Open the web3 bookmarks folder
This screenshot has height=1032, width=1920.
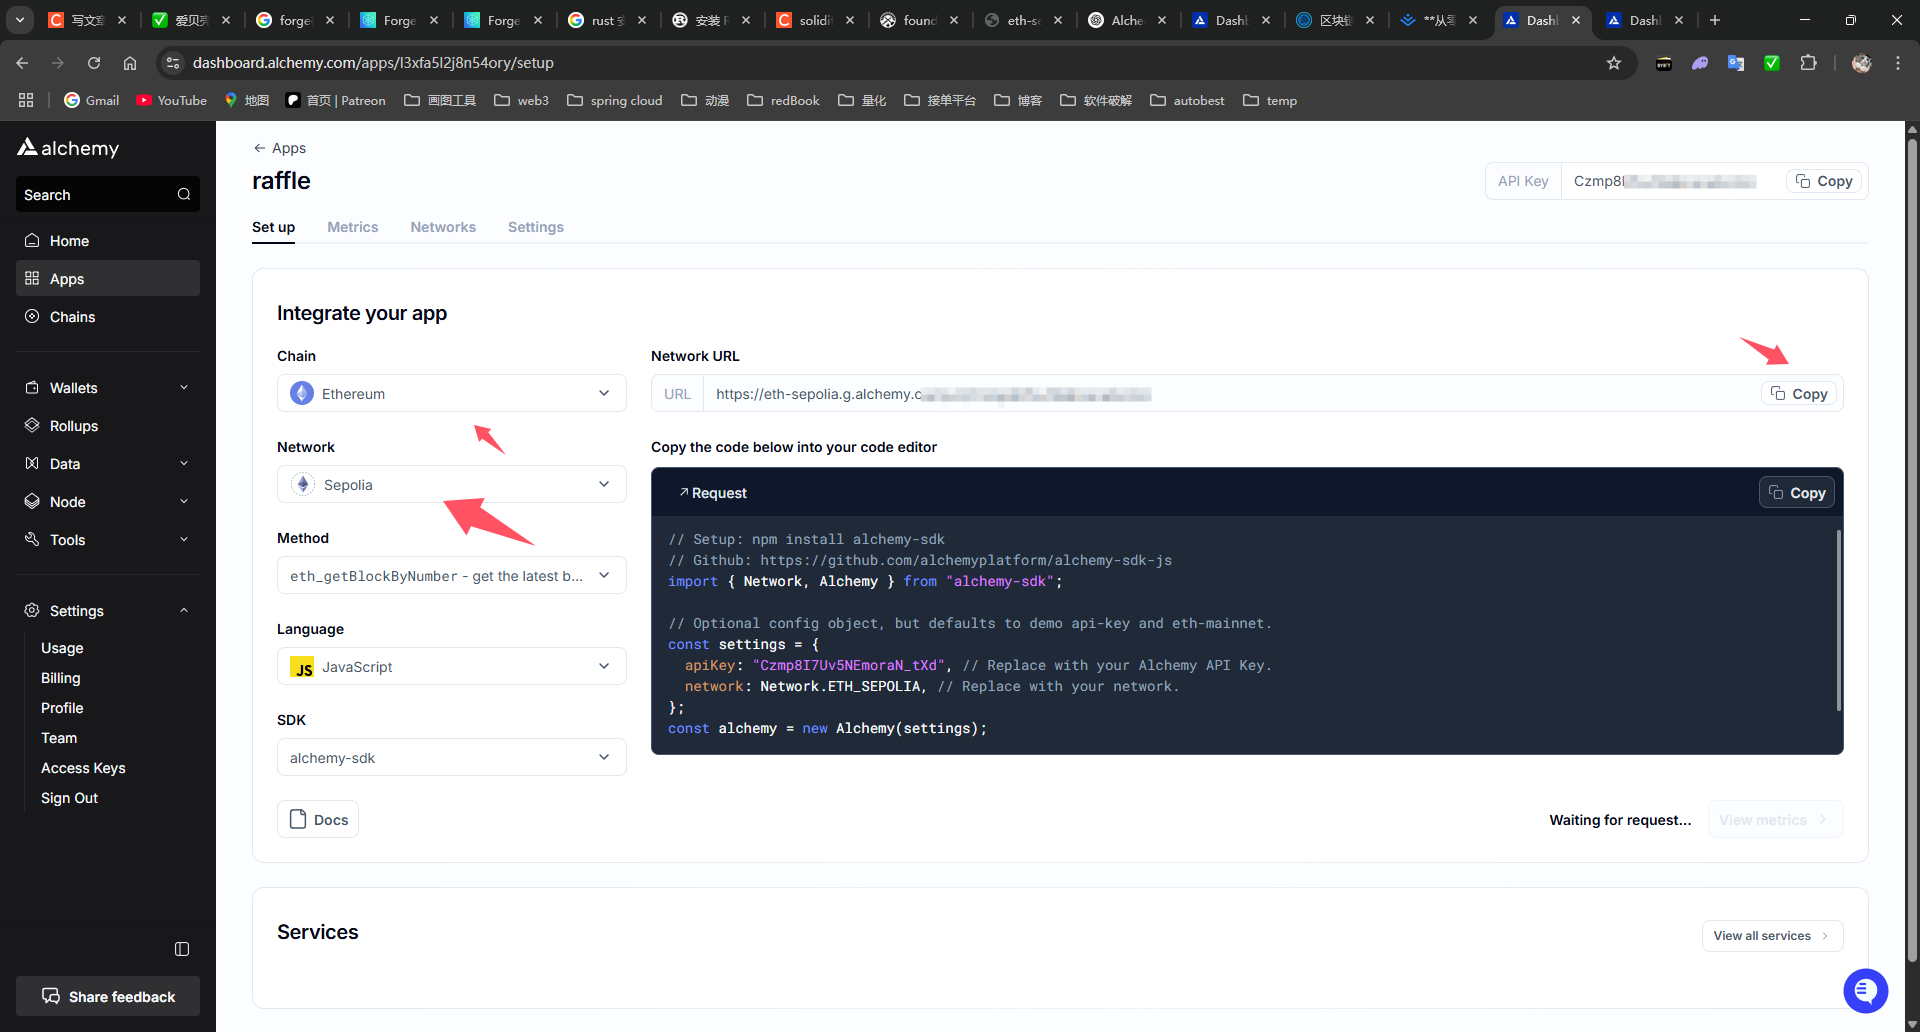click(522, 100)
